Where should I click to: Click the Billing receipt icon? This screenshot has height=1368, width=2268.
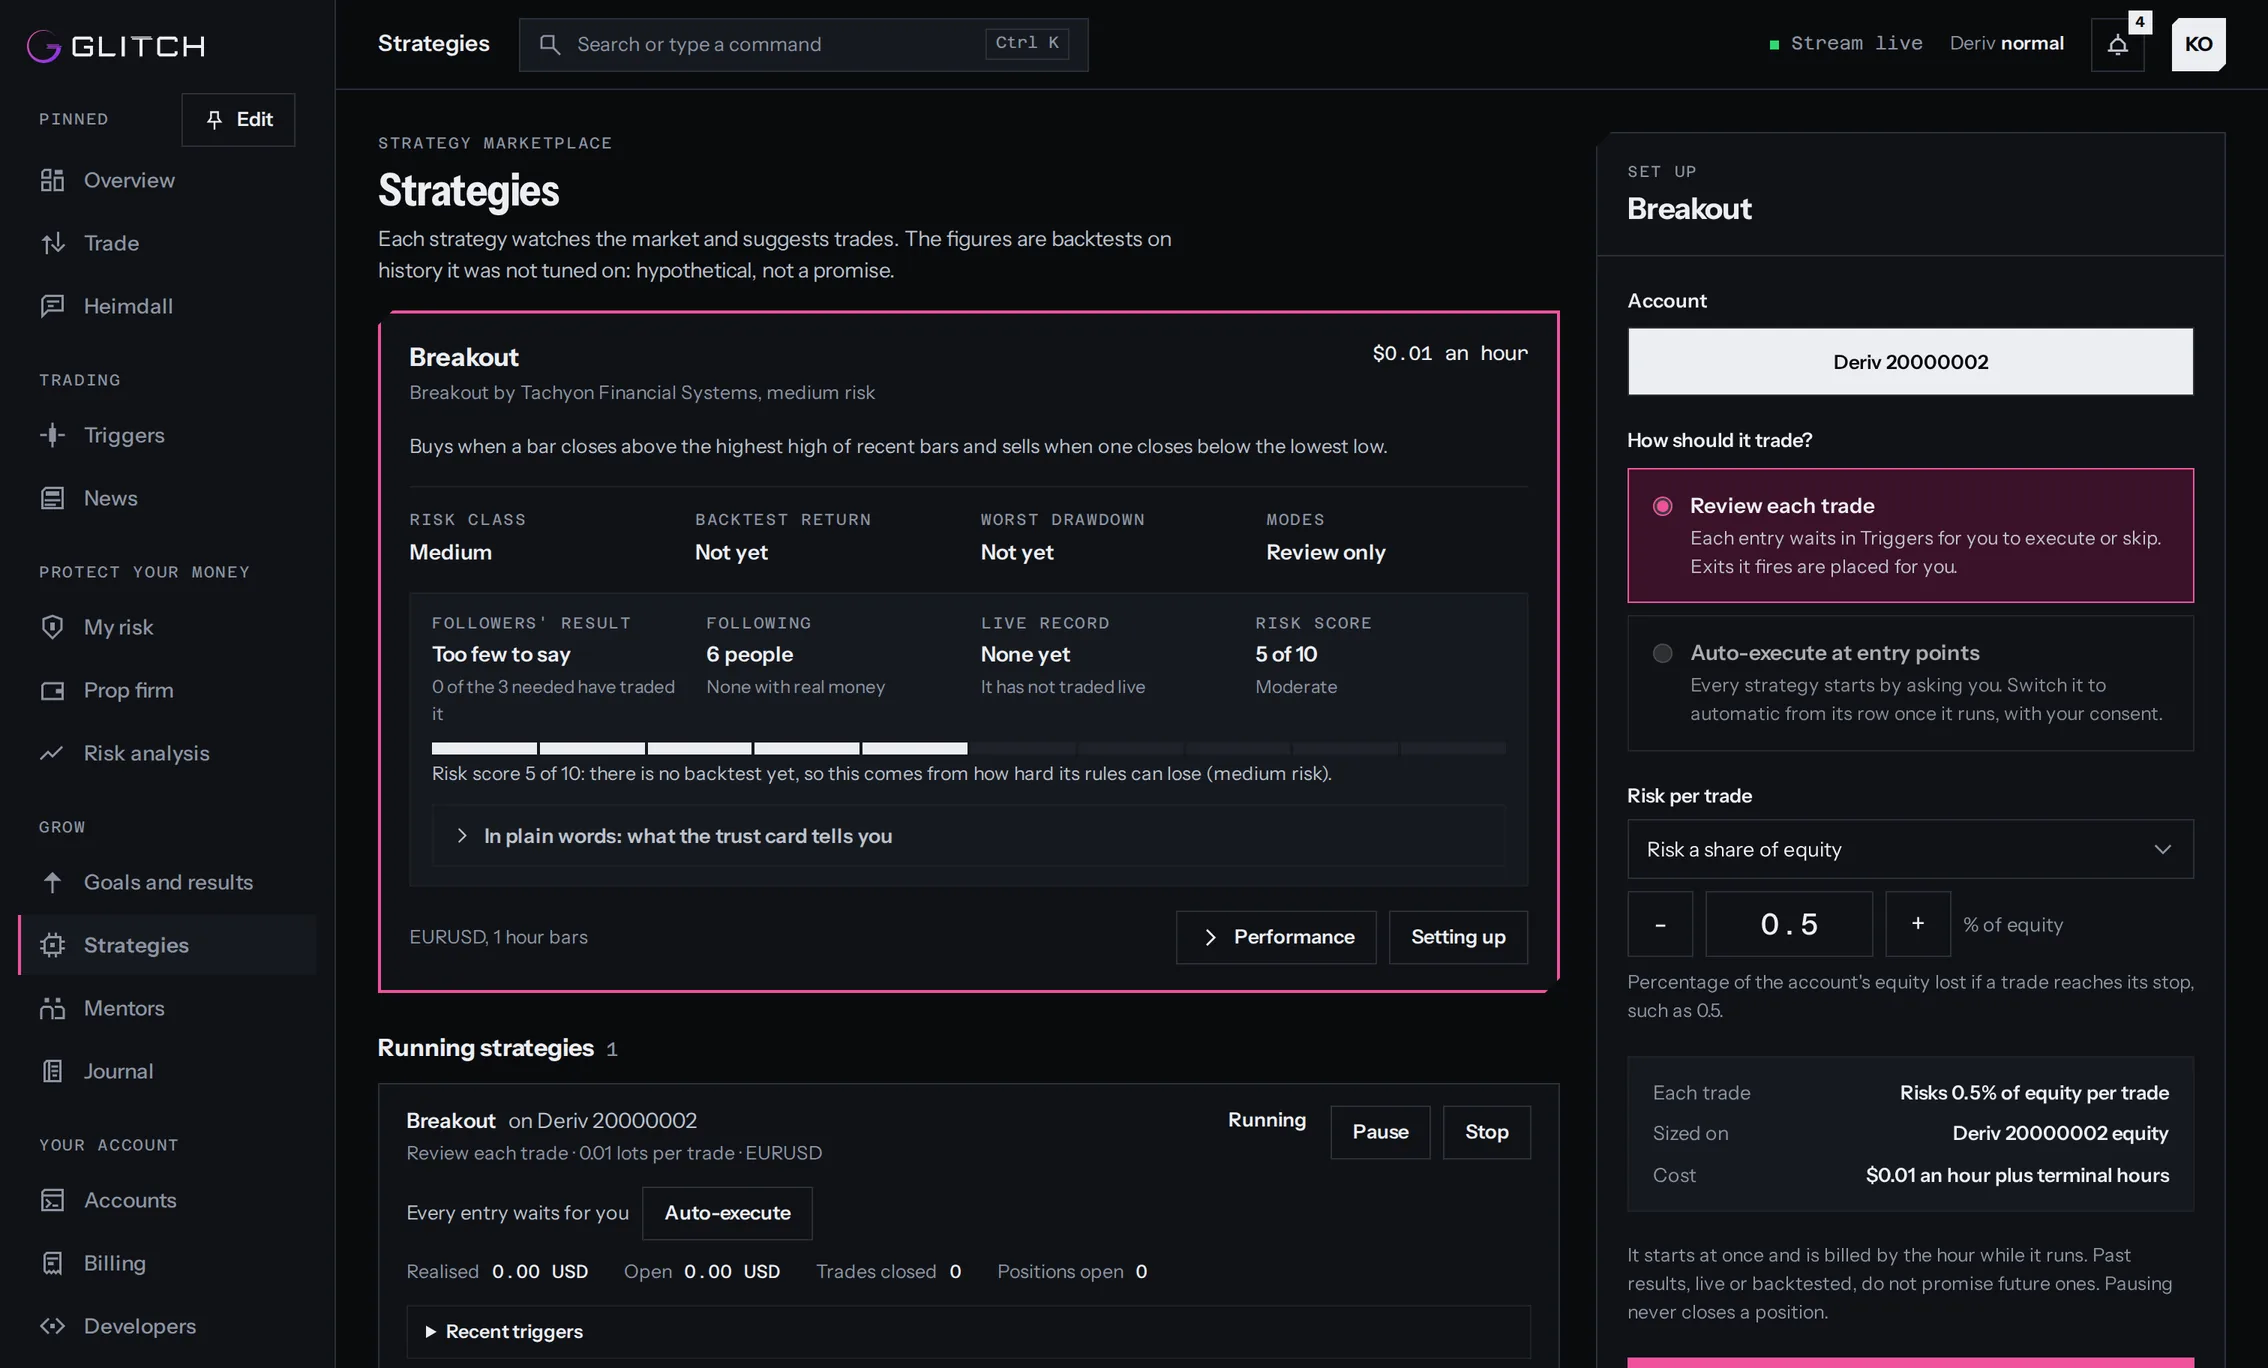(52, 1263)
